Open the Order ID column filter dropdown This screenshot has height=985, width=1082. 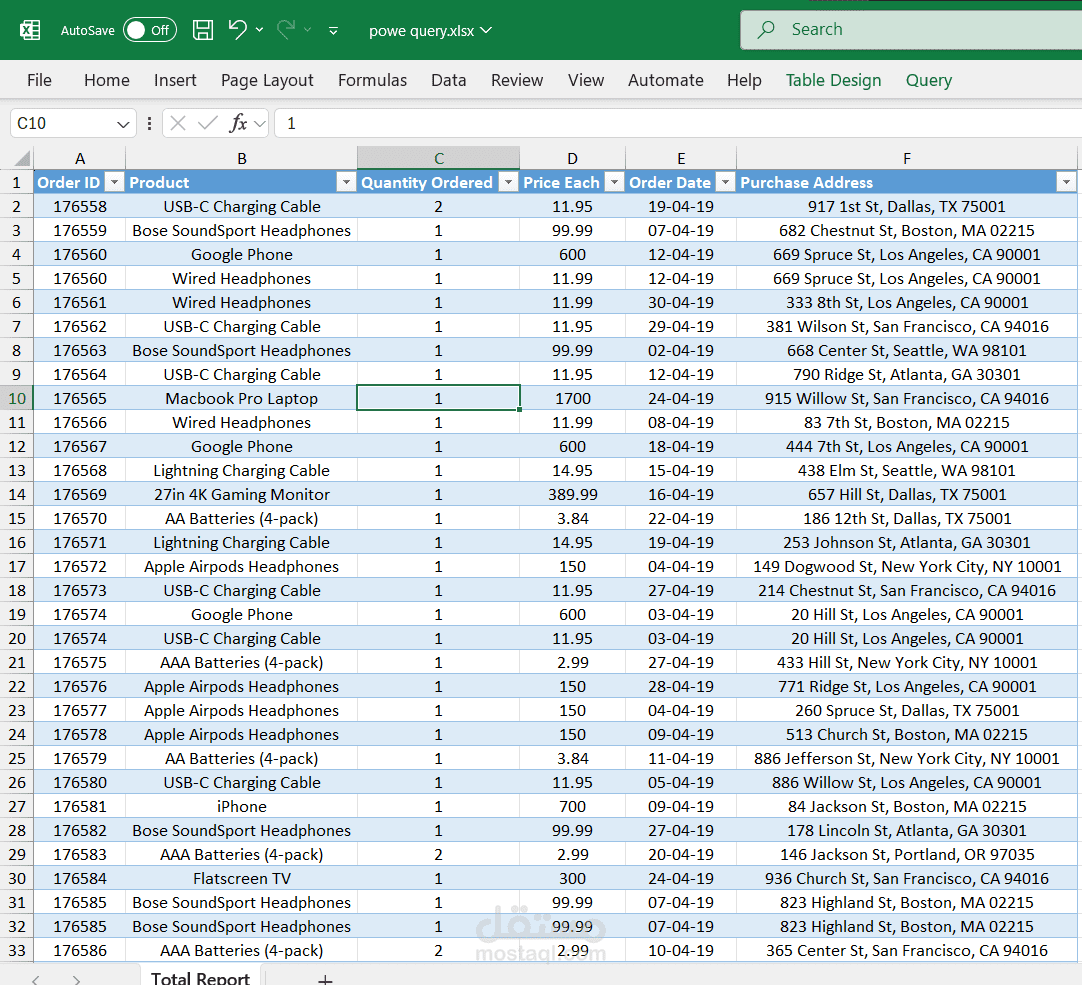[115, 182]
